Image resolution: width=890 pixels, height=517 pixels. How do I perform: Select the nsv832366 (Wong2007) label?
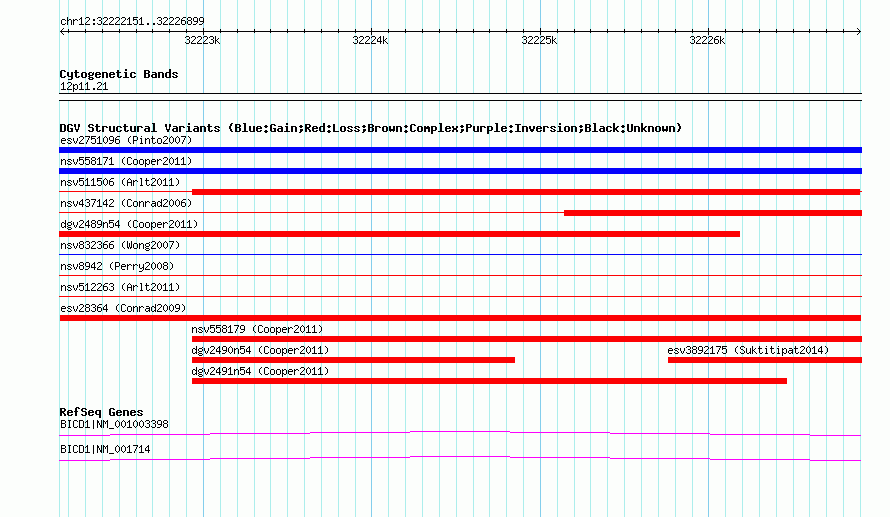point(120,245)
